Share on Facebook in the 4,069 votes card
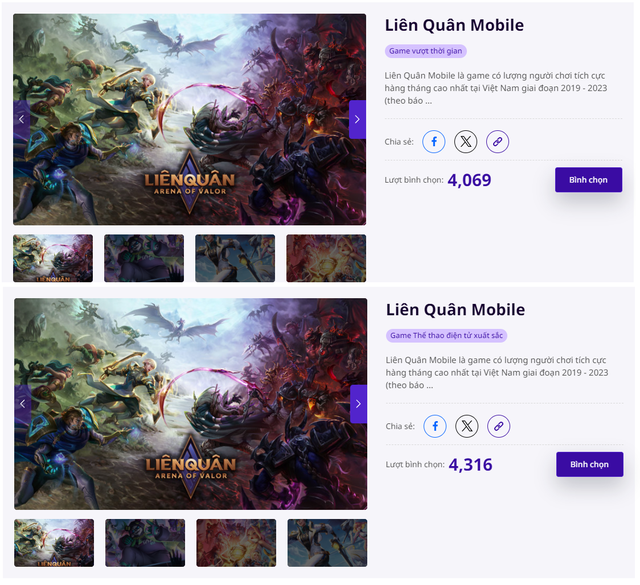The image size is (640, 585). [433, 142]
